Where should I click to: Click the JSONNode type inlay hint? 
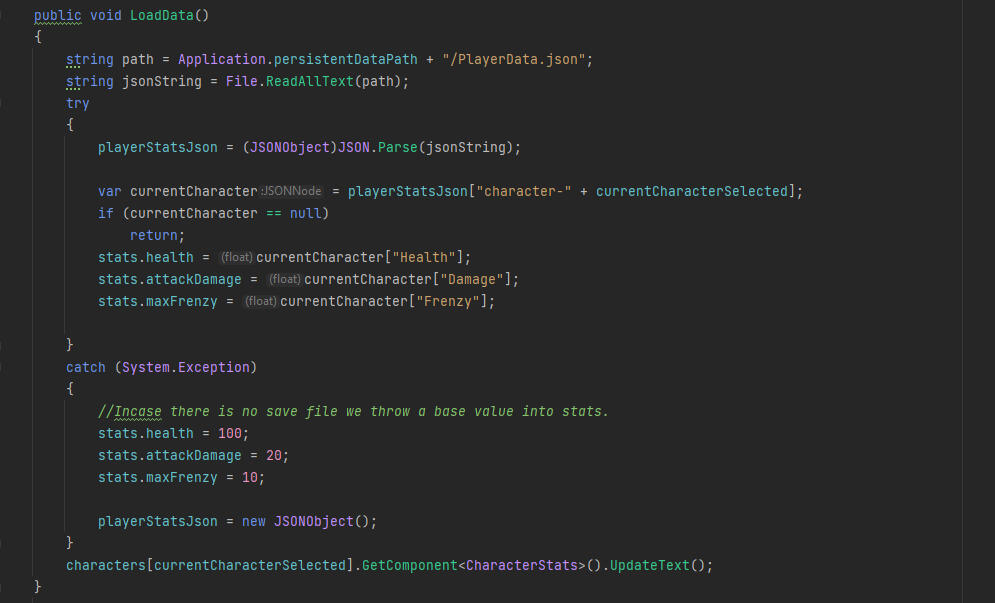tap(292, 191)
